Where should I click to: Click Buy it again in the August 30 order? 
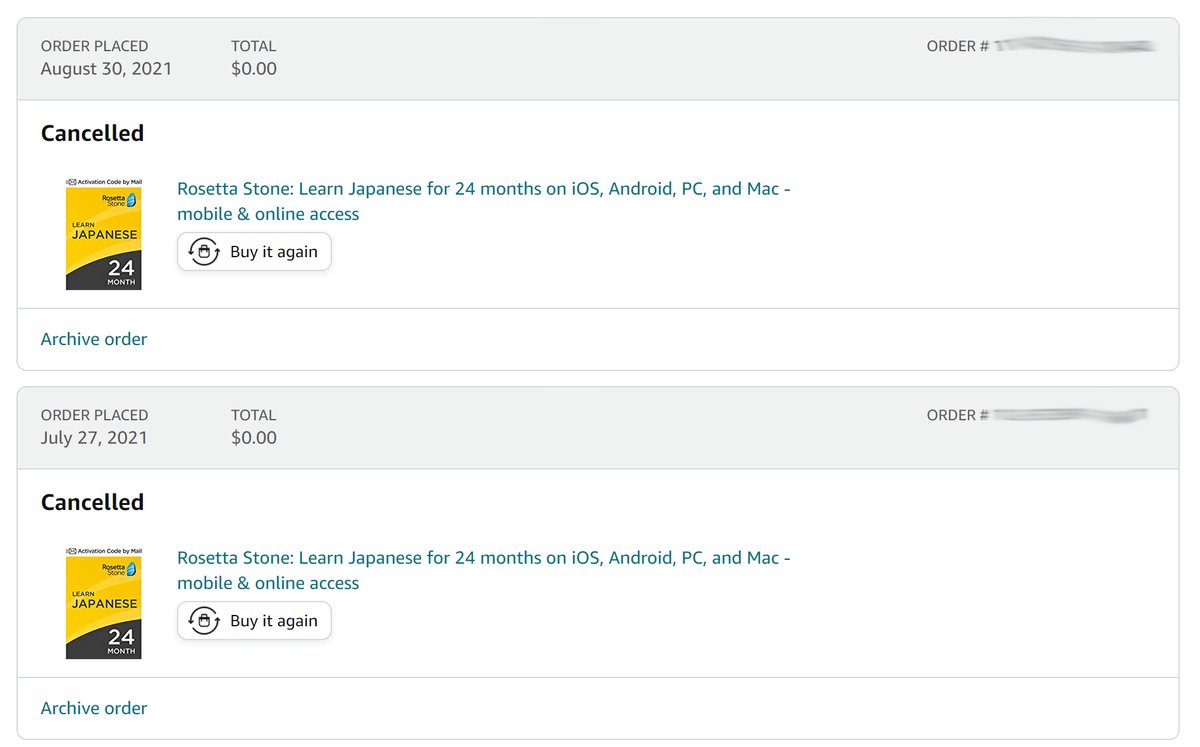click(x=254, y=252)
